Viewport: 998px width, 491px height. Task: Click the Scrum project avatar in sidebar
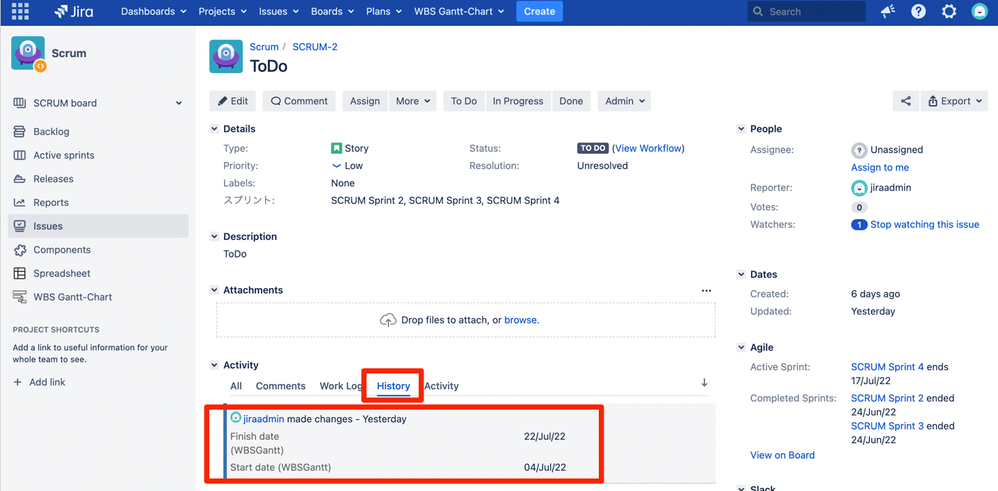coord(28,53)
